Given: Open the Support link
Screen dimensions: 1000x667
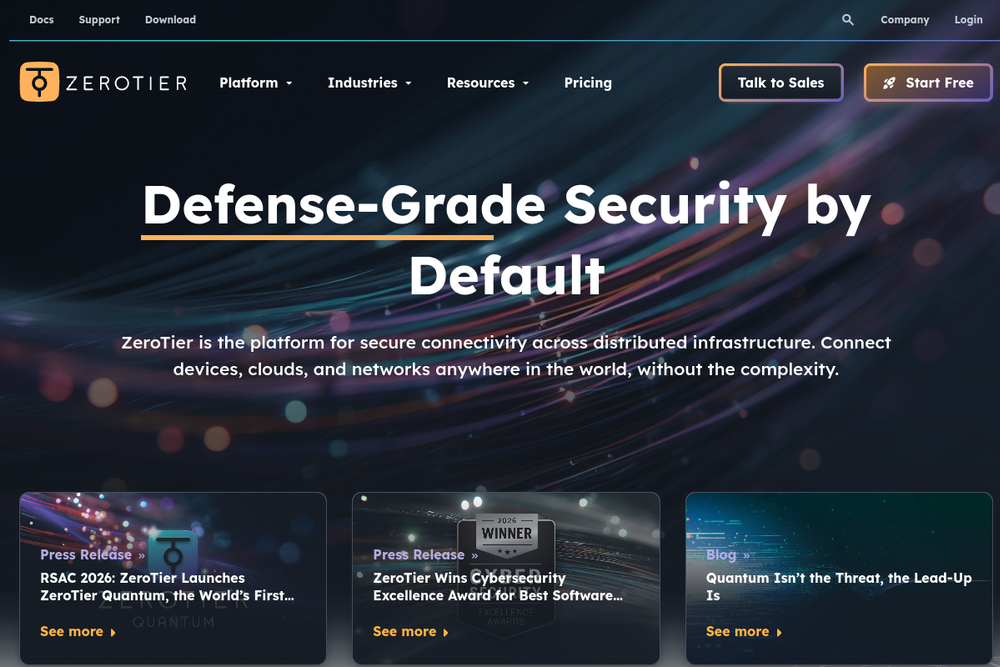Looking at the screenshot, I should click(x=99, y=20).
